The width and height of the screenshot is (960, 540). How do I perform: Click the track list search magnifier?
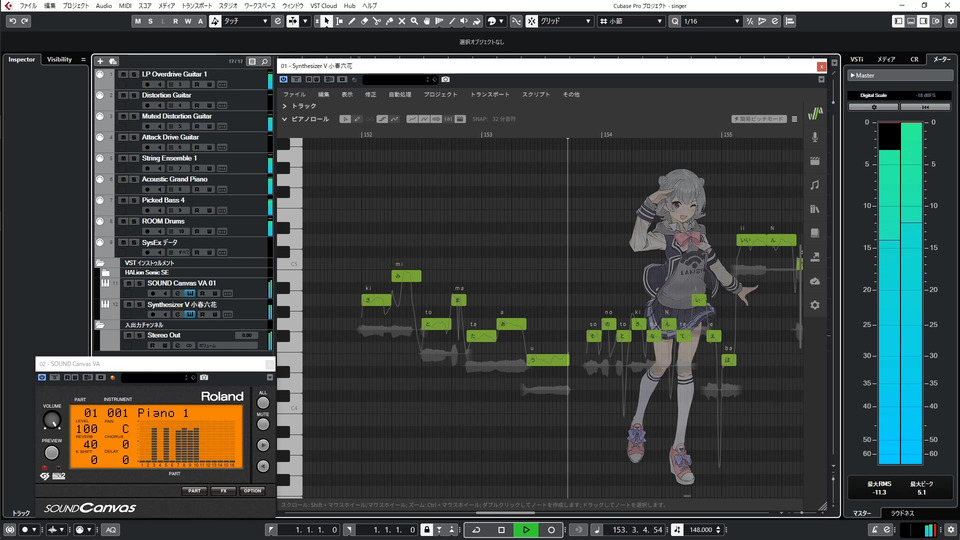pos(264,61)
